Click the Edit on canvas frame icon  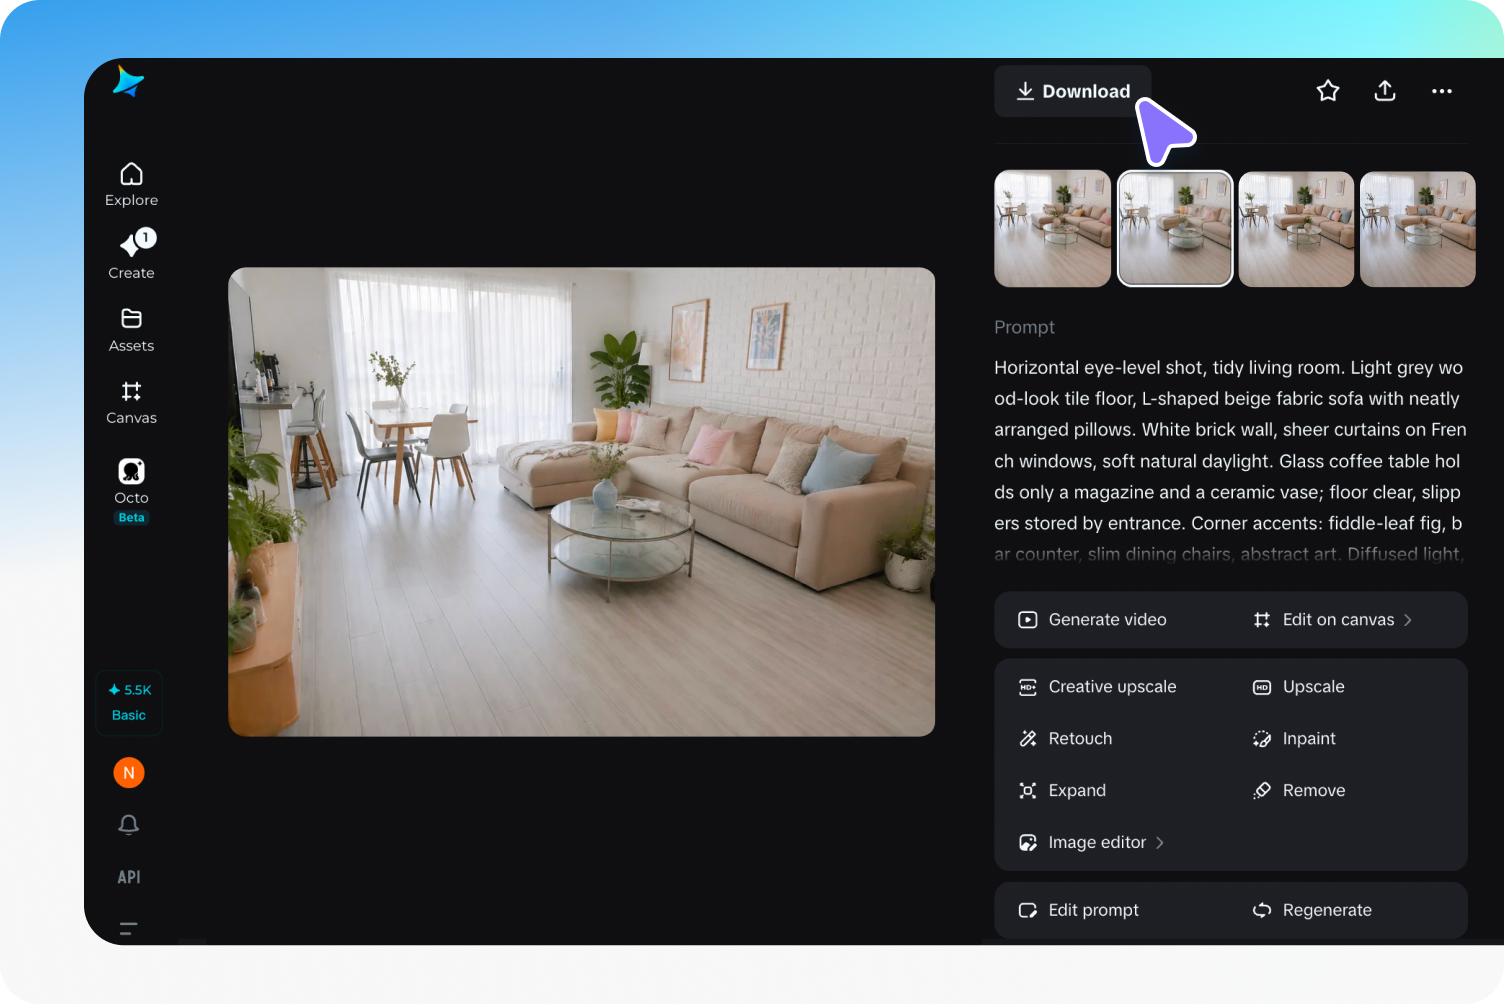tap(1262, 620)
